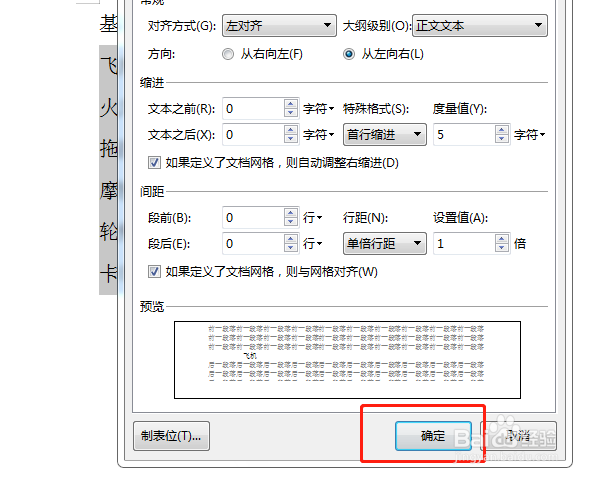Click the 设置值 input field showing 1
This screenshot has width=592, height=478.
pyautogui.click(x=464, y=244)
